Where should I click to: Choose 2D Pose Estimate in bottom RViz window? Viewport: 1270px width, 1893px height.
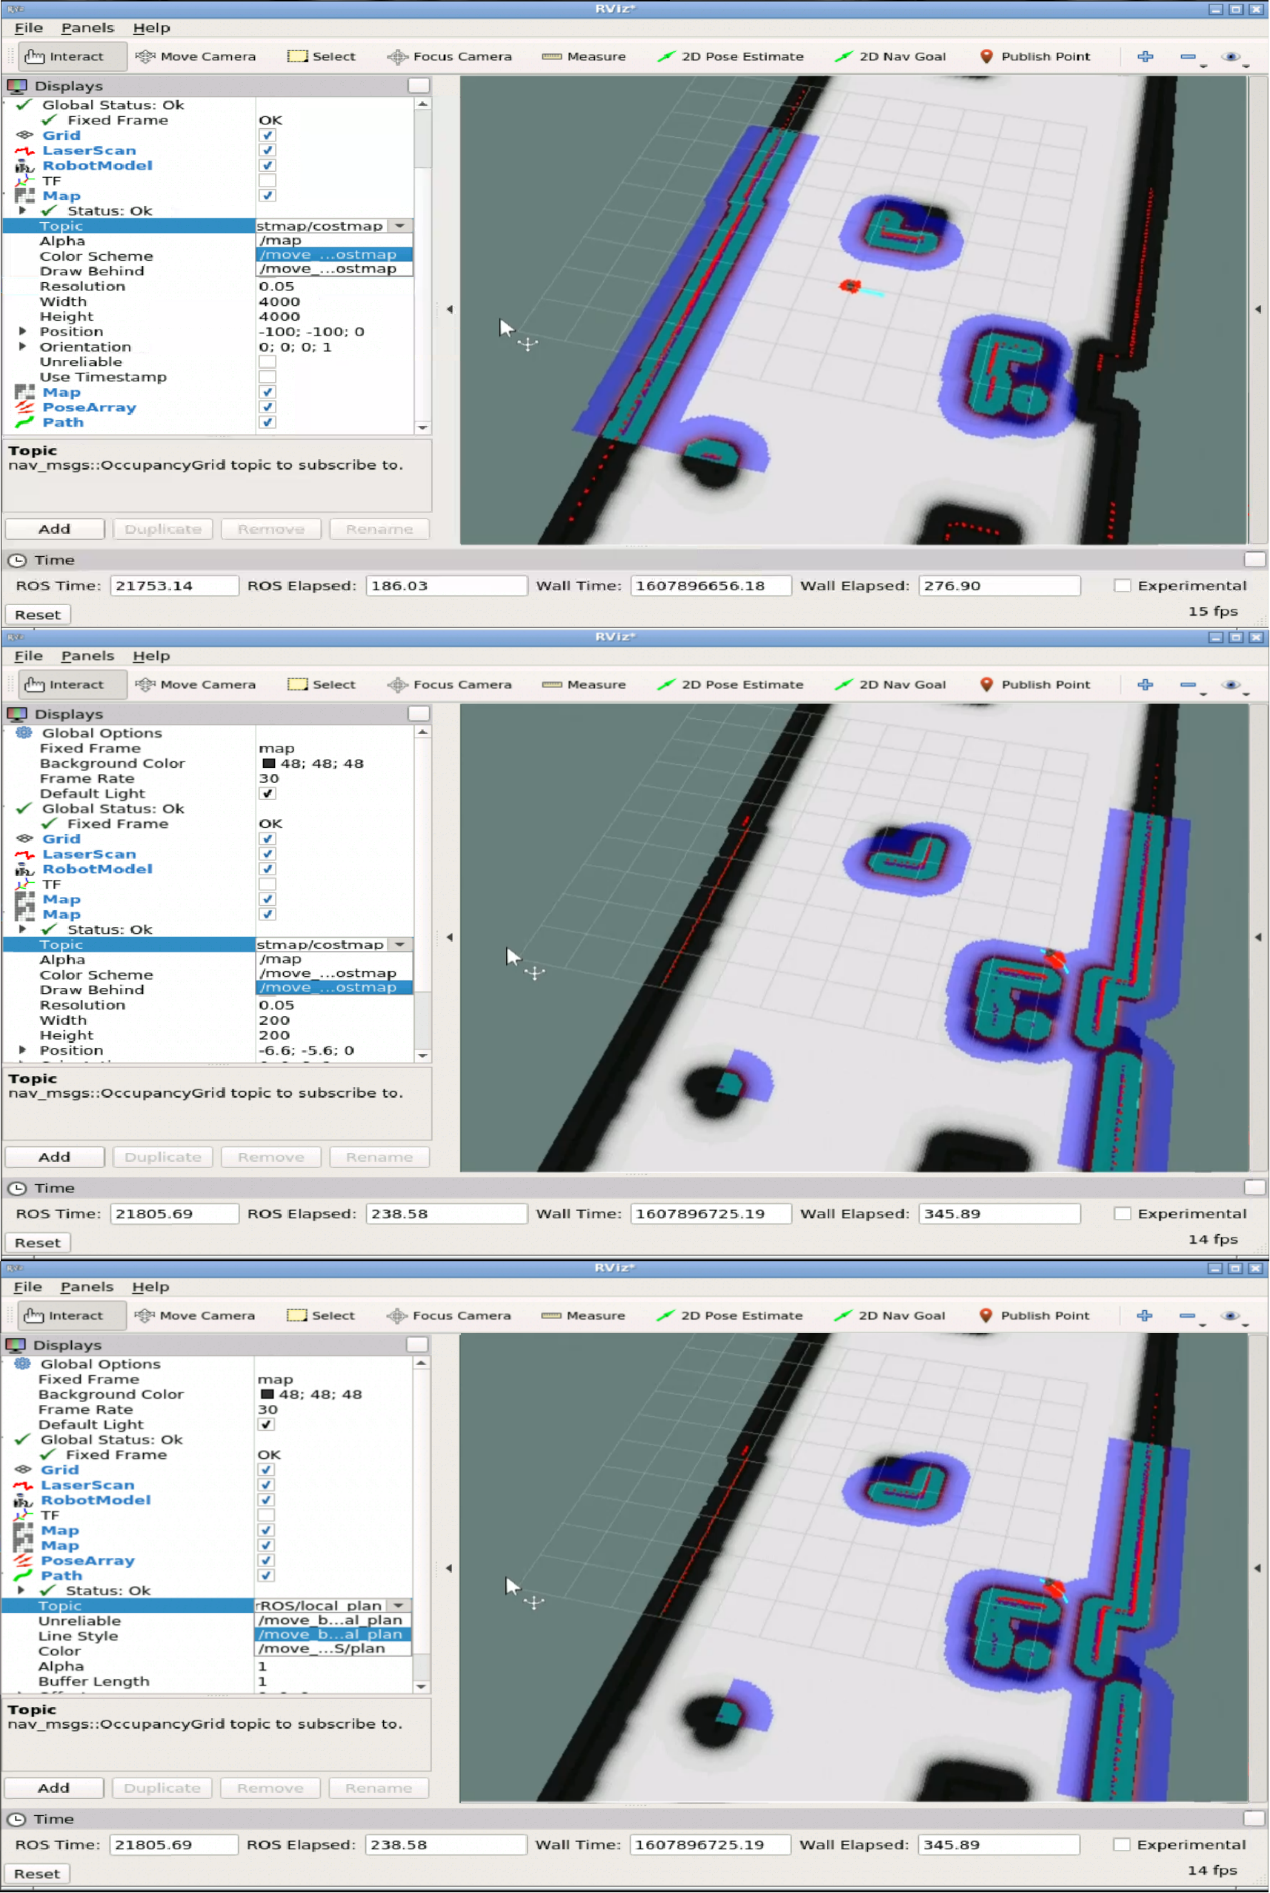click(x=729, y=1316)
